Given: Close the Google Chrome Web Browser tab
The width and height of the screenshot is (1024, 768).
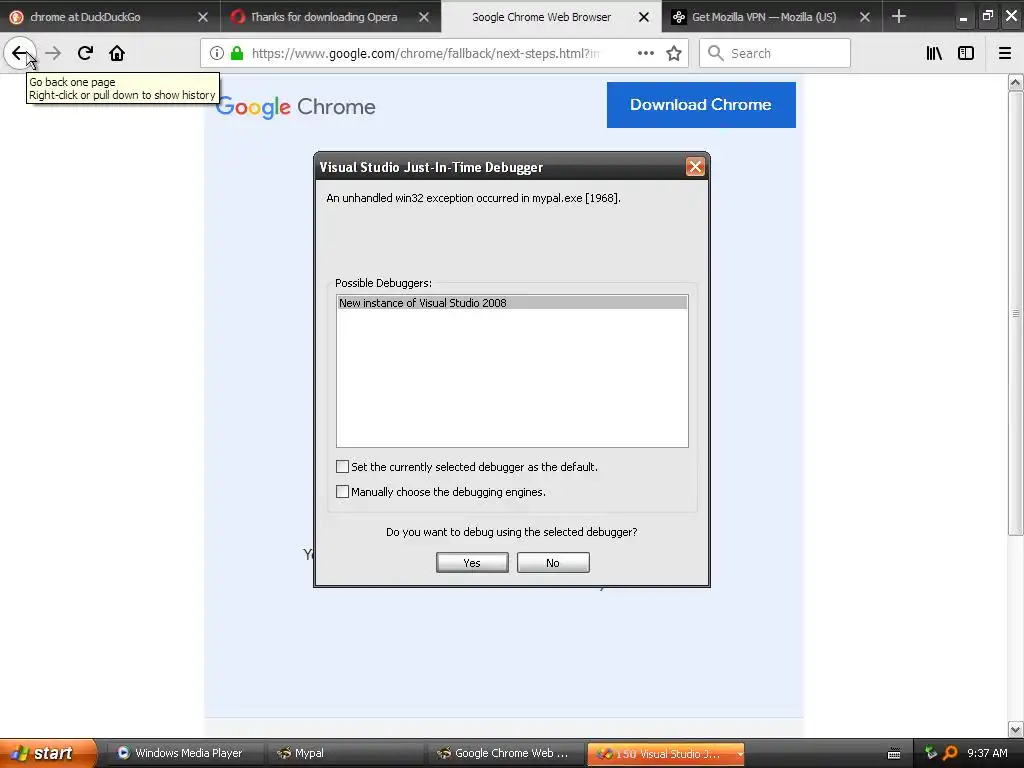Looking at the screenshot, I should pyautogui.click(x=644, y=17).
